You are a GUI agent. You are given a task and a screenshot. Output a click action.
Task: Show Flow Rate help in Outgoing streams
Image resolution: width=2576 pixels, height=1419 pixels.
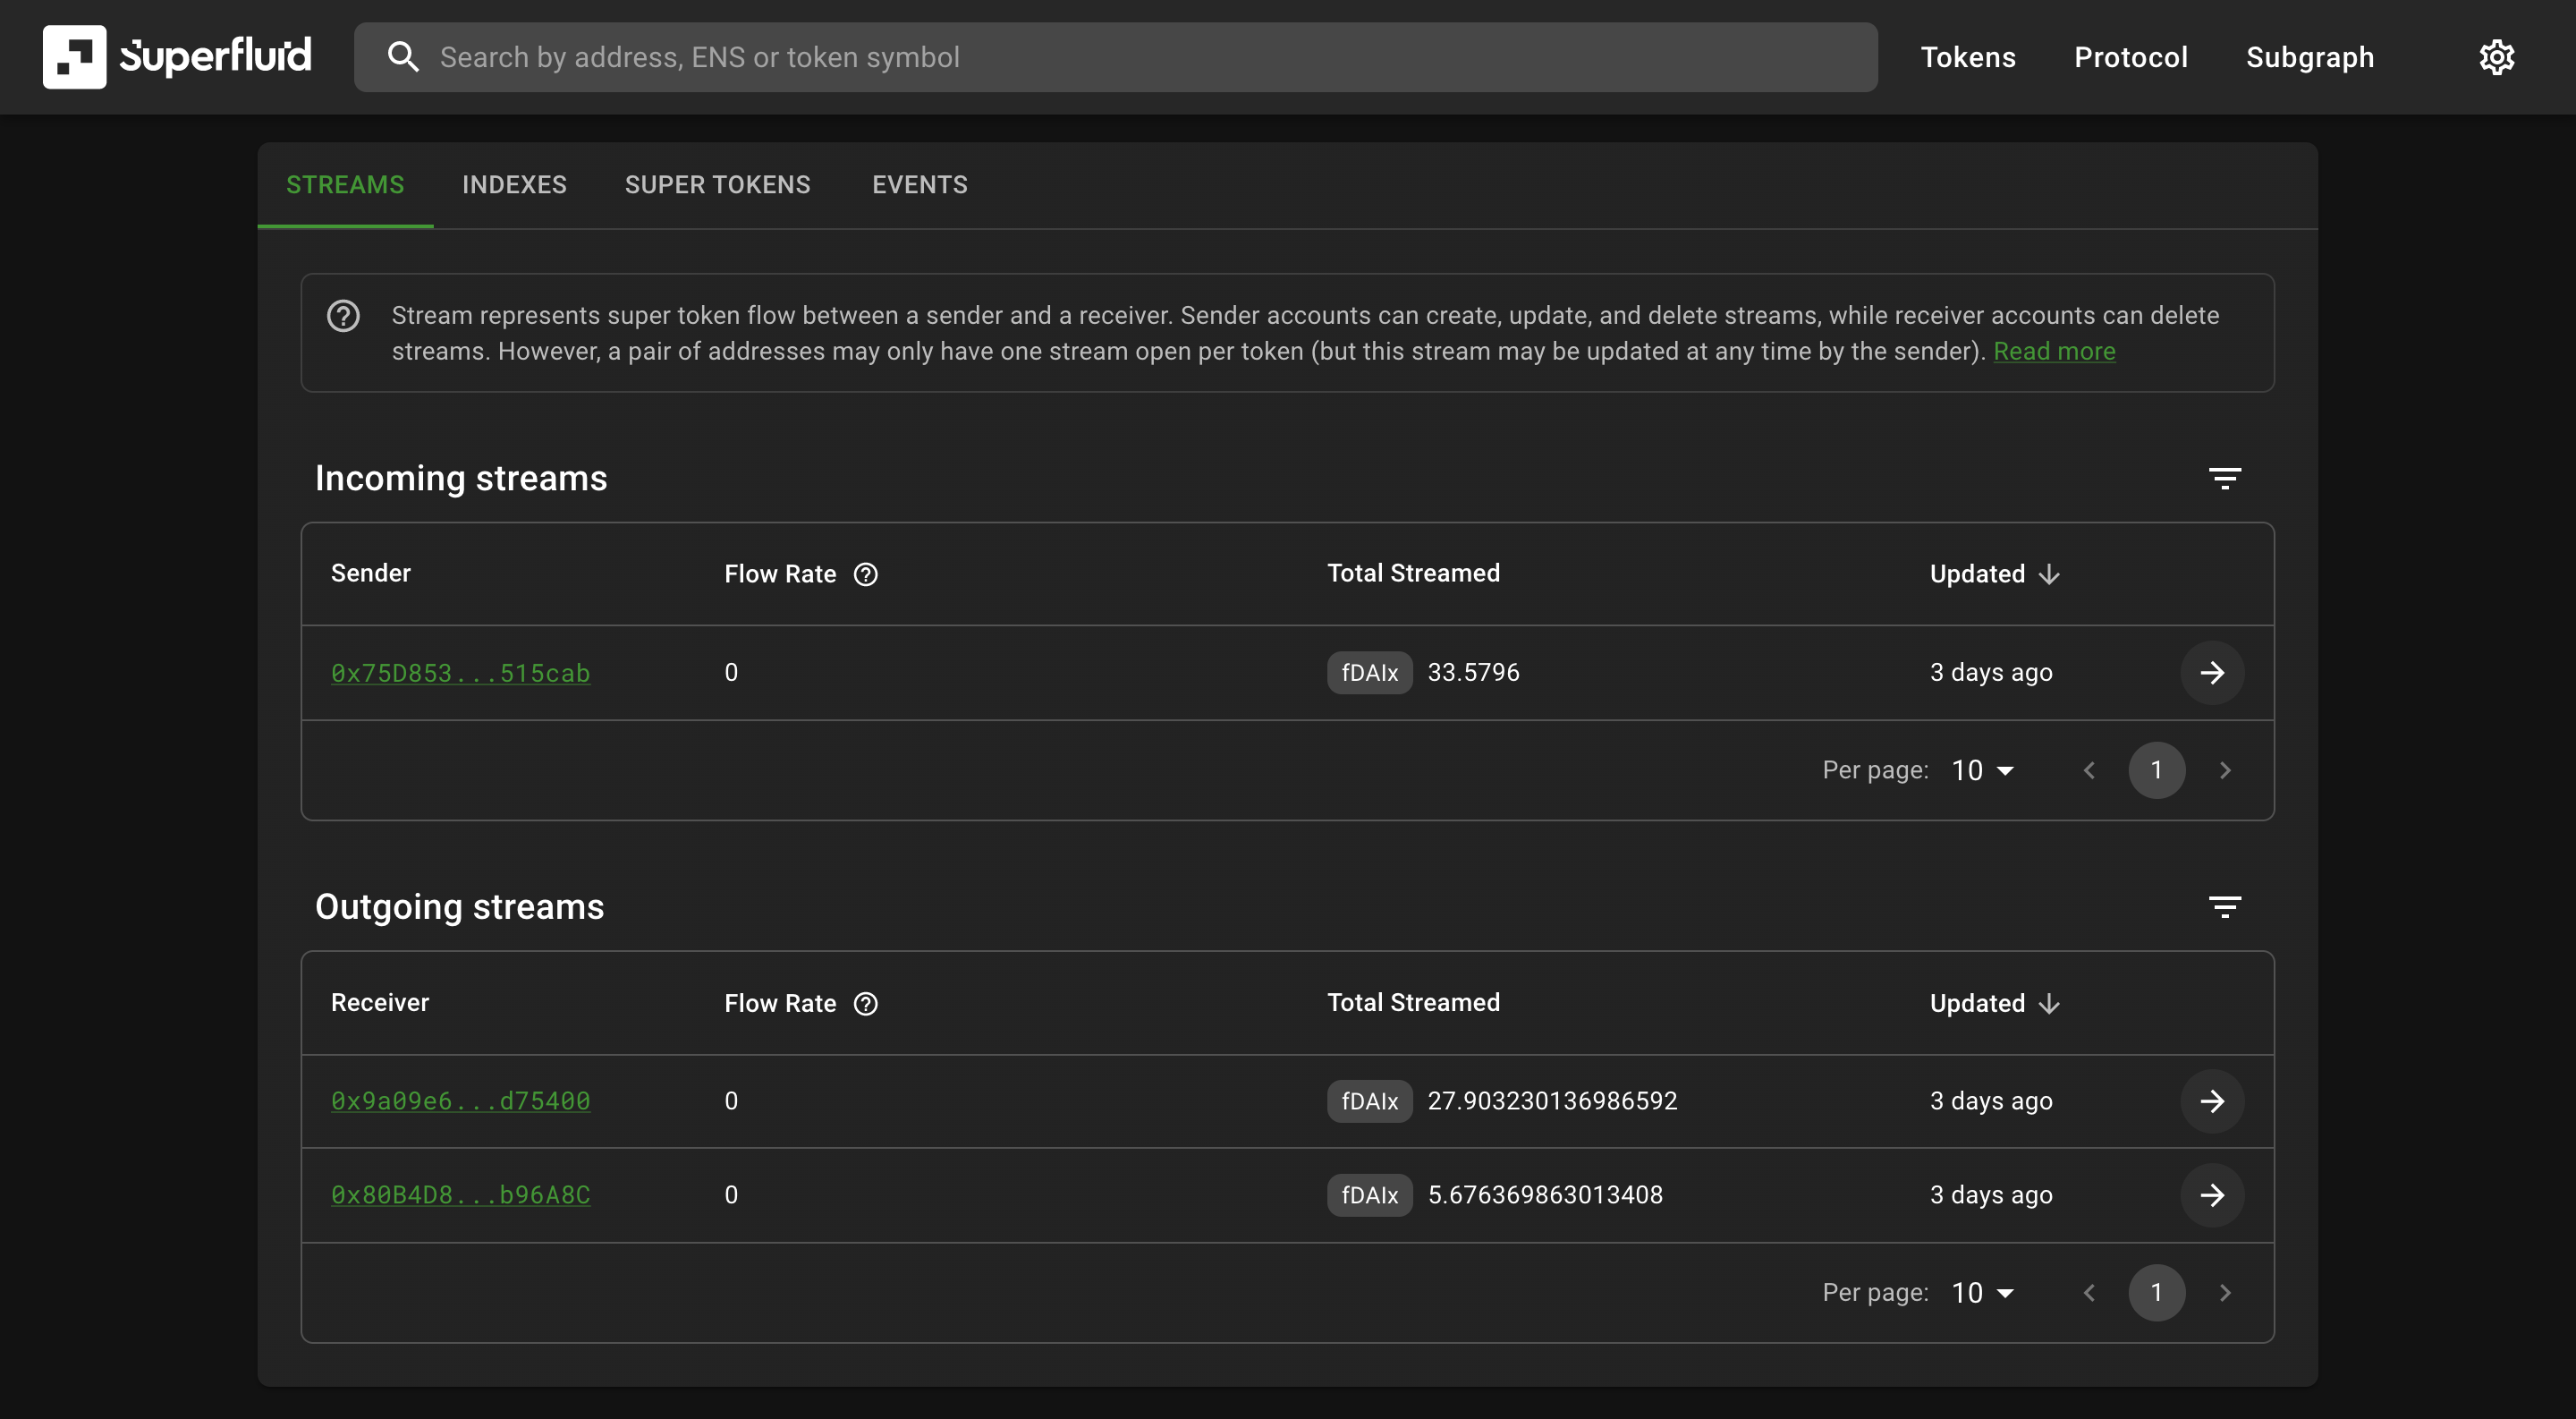pyautogui.click(x=866, y=1003)
